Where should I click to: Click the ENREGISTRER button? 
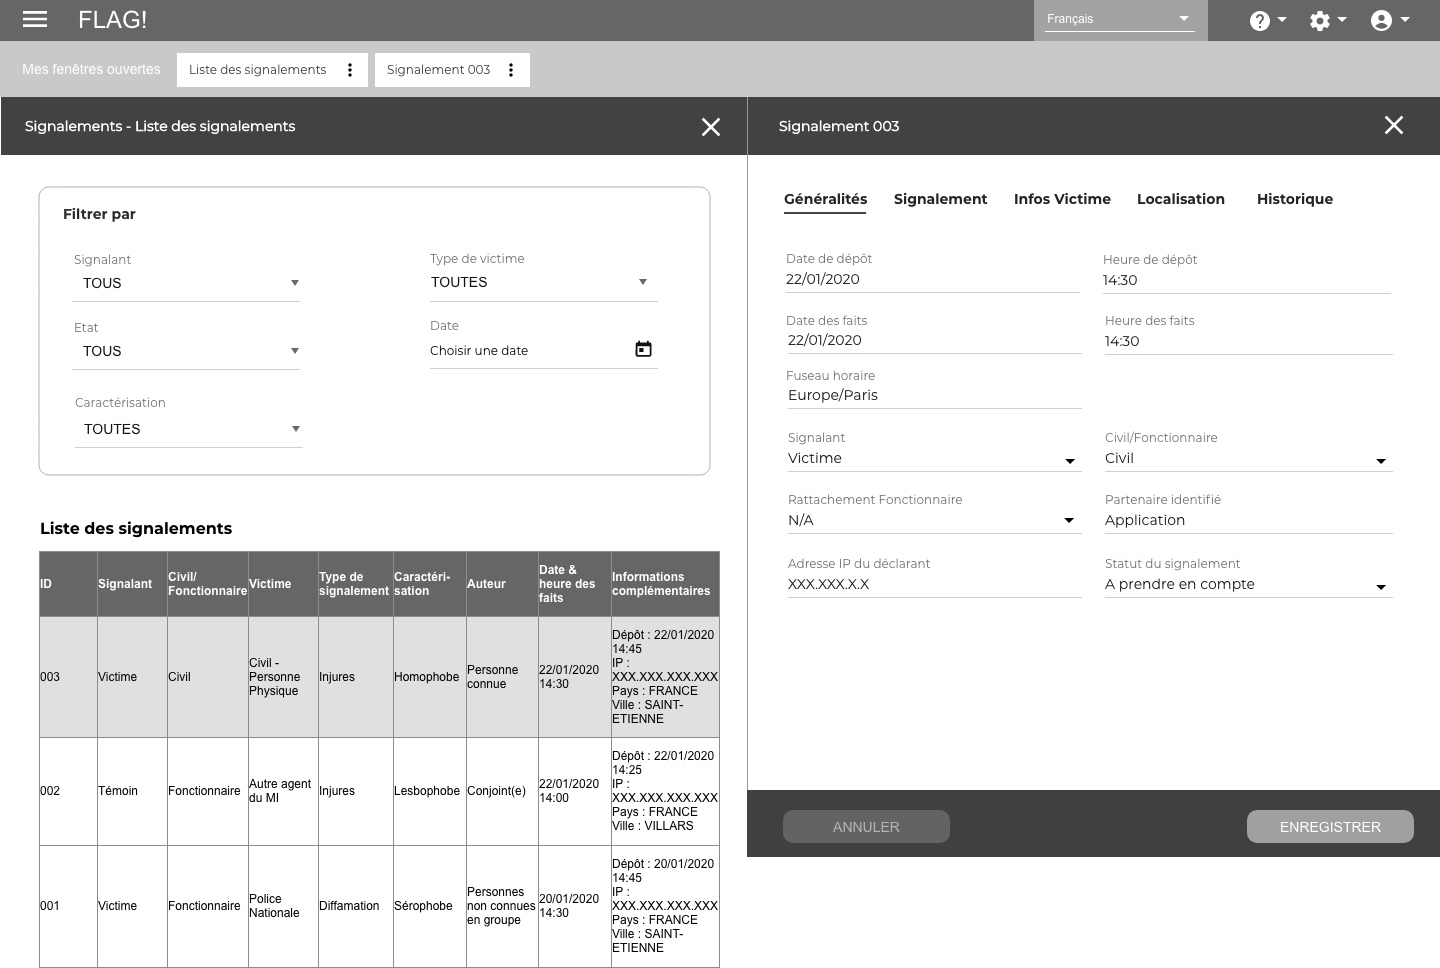(x=1329, y=827)
